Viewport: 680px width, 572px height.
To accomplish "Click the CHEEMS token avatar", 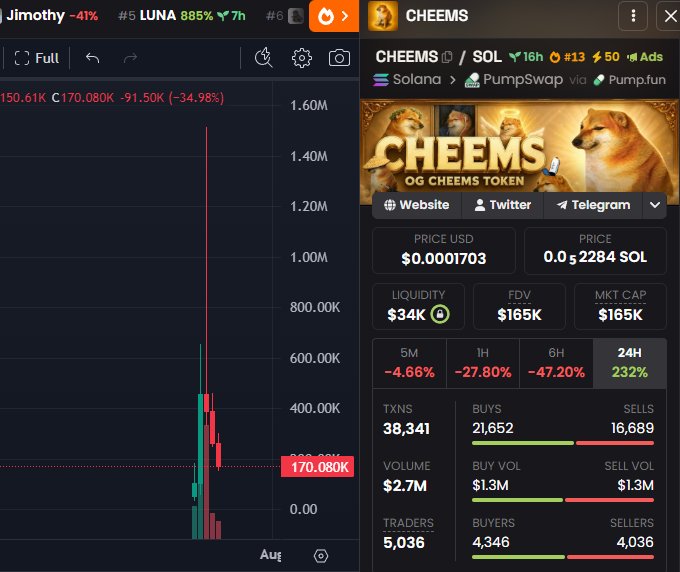I will click(383, 16).
